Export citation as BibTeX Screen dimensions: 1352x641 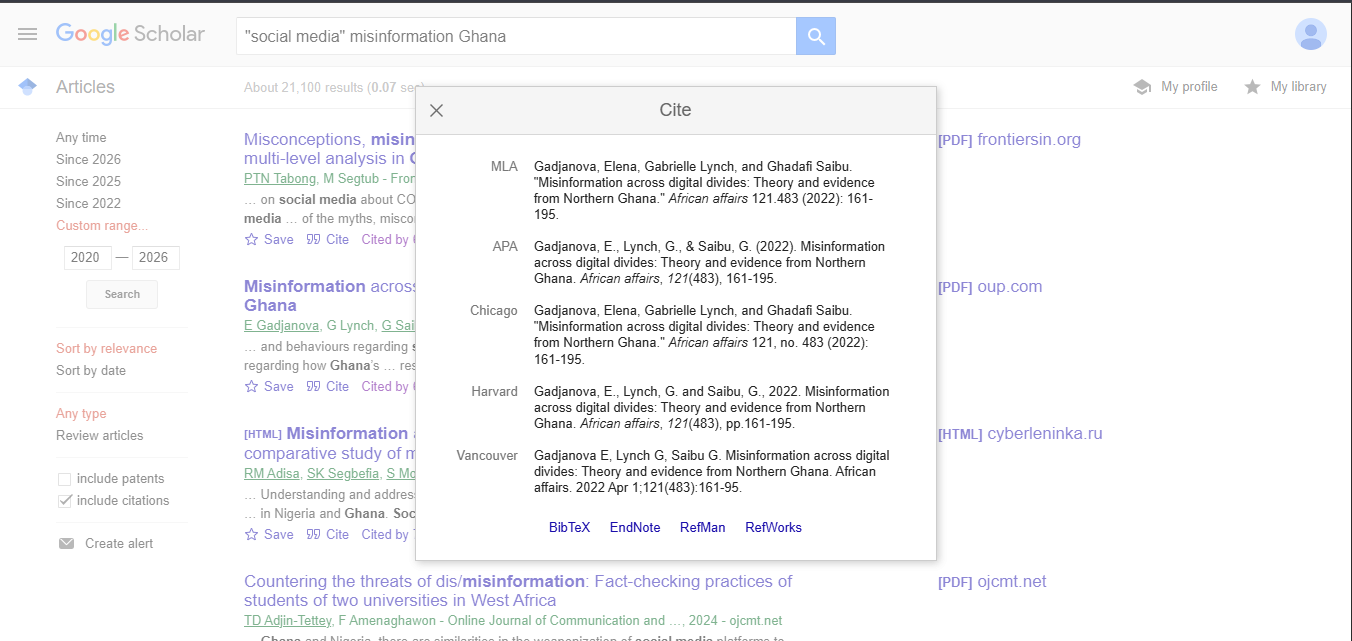(569, 527)
